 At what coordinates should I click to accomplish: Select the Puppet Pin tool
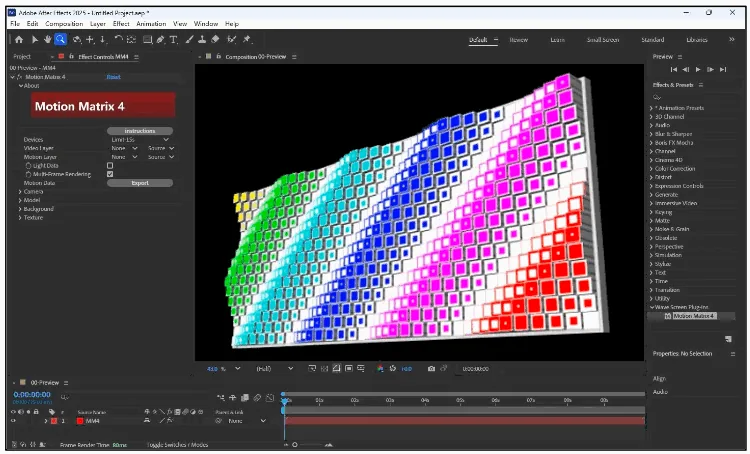(247, 40)
